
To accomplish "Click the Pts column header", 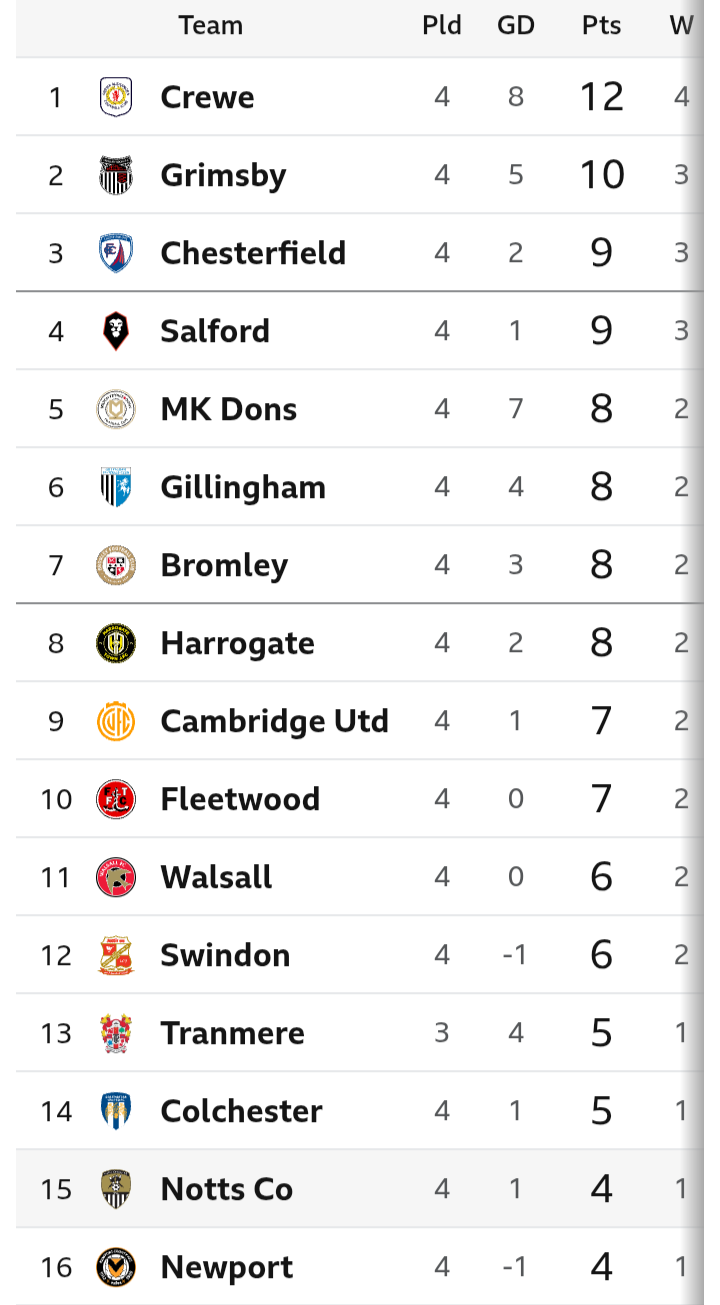I will (602, 26).
